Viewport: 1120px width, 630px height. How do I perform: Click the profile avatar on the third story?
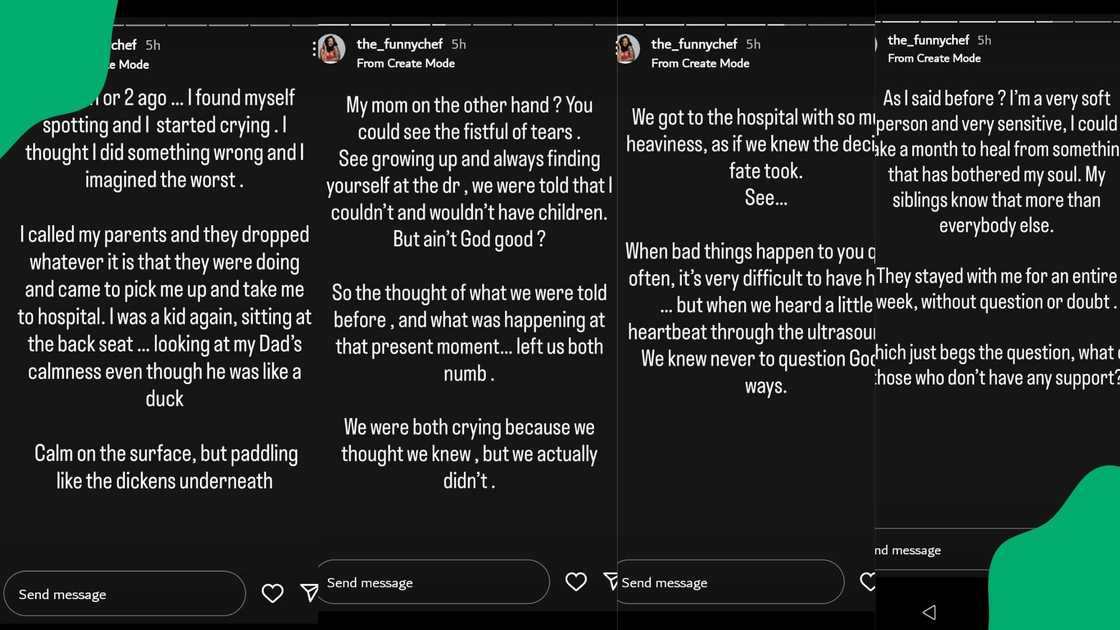(628, 49)
